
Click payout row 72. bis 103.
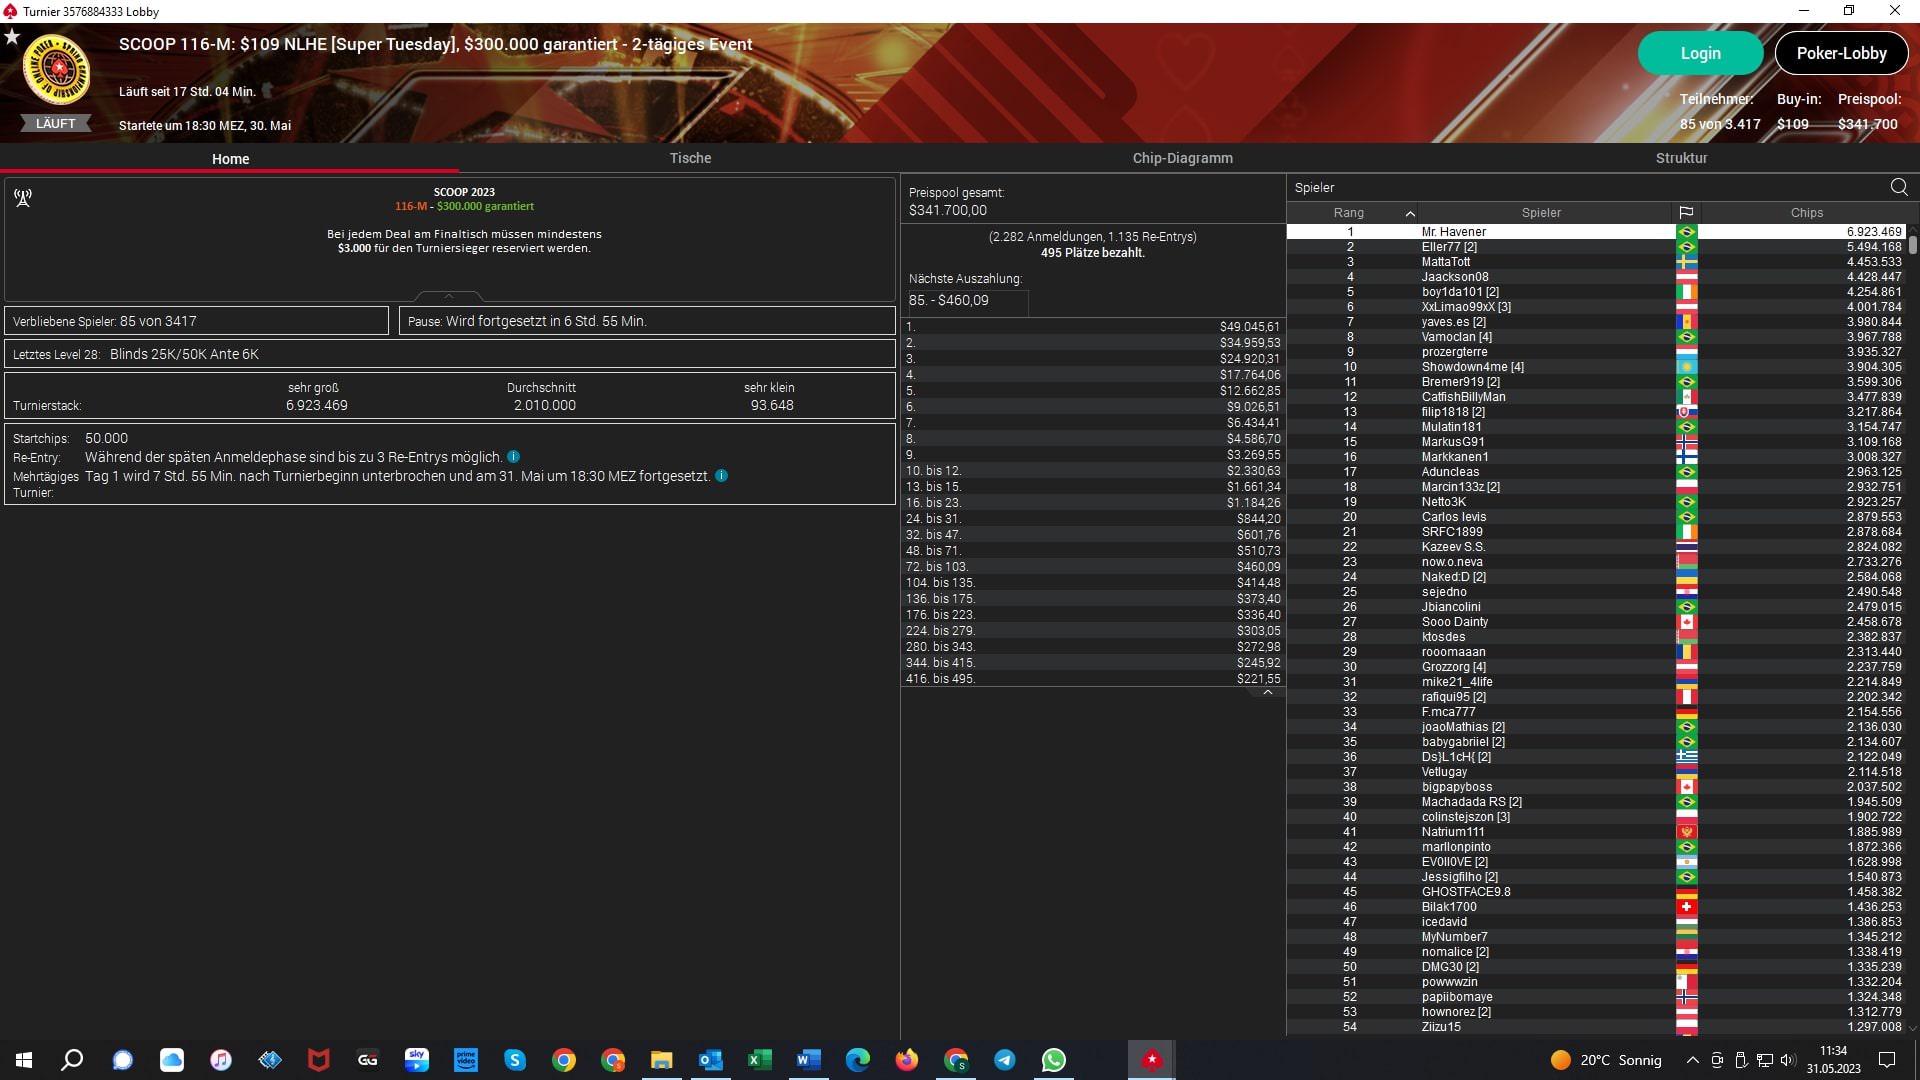1093,567
